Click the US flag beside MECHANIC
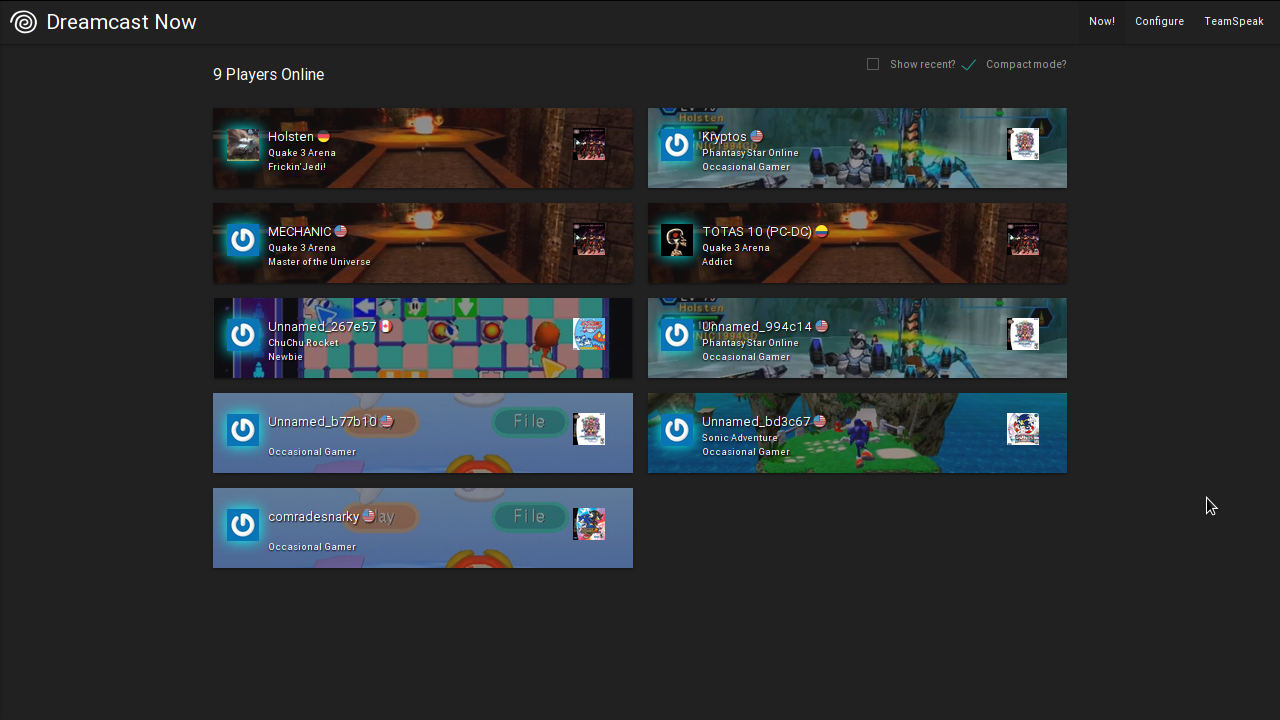This screenshot has width=1280, height=720. pos(341,232)
